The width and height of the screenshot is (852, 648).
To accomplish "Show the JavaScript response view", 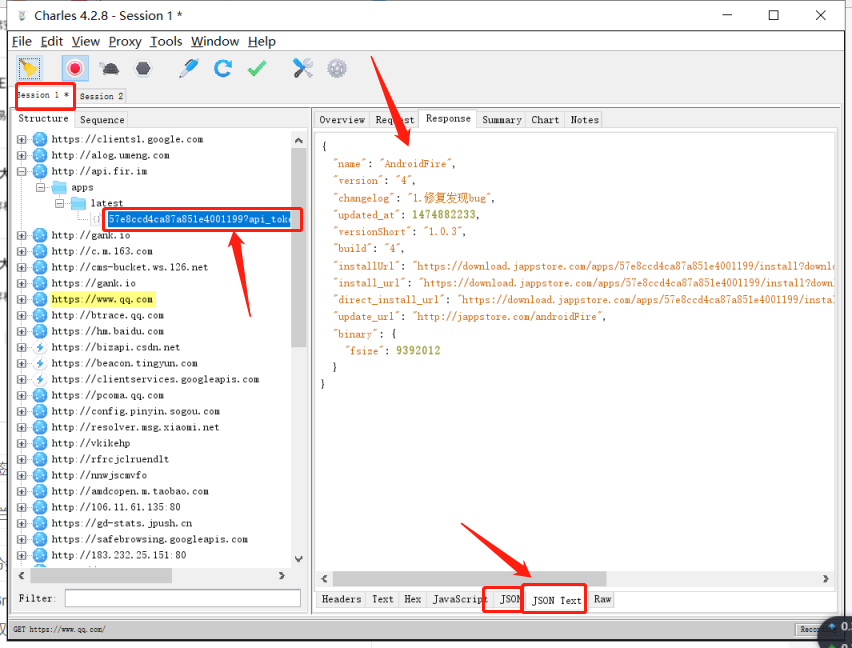I will pyautogui.click(x=459, y=599).
